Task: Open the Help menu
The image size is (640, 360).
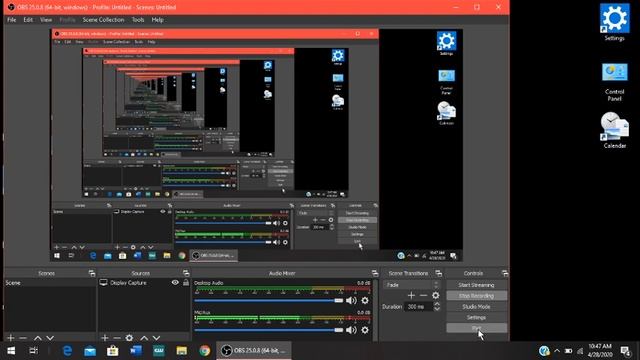Action: pos(158,20)
